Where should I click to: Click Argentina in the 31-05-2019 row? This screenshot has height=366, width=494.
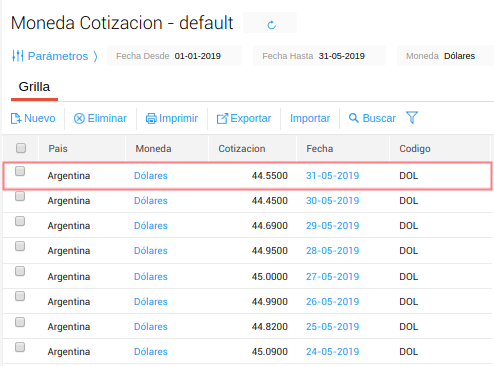point(69,176)
